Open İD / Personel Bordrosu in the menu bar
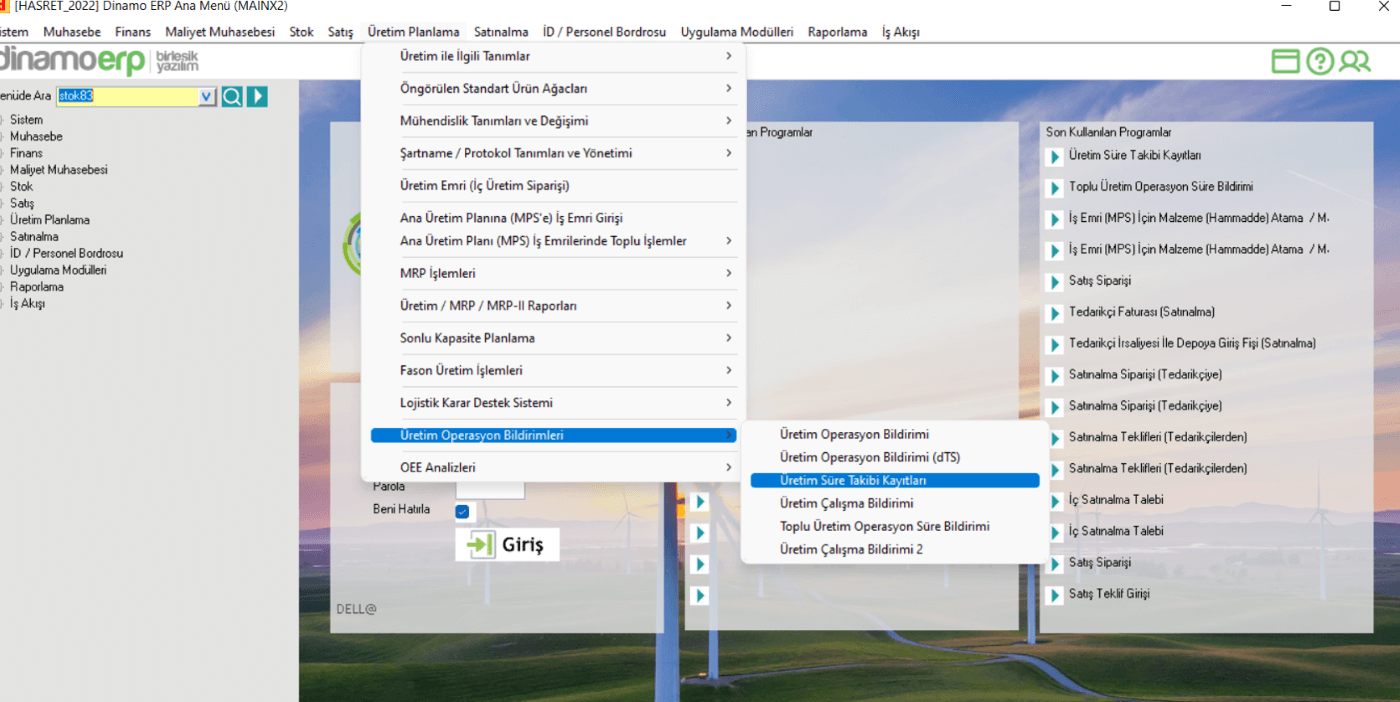Viewport: 1400px width, 702px height. (604, 32)
